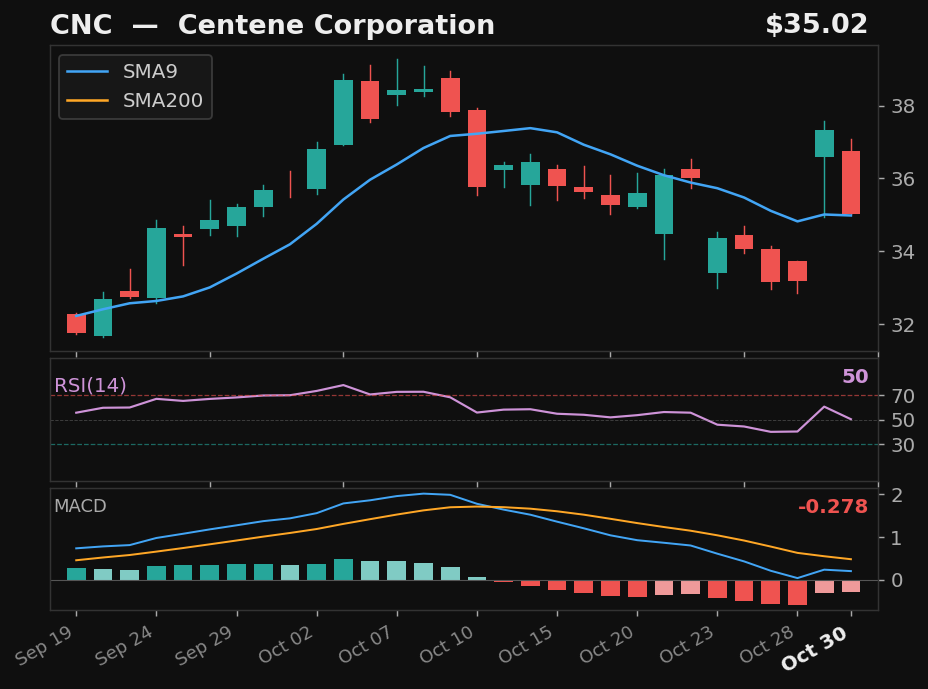Click the Oct 15 date label
The height and width of the screenshot is (689, 928).
(x=526, y=644)
